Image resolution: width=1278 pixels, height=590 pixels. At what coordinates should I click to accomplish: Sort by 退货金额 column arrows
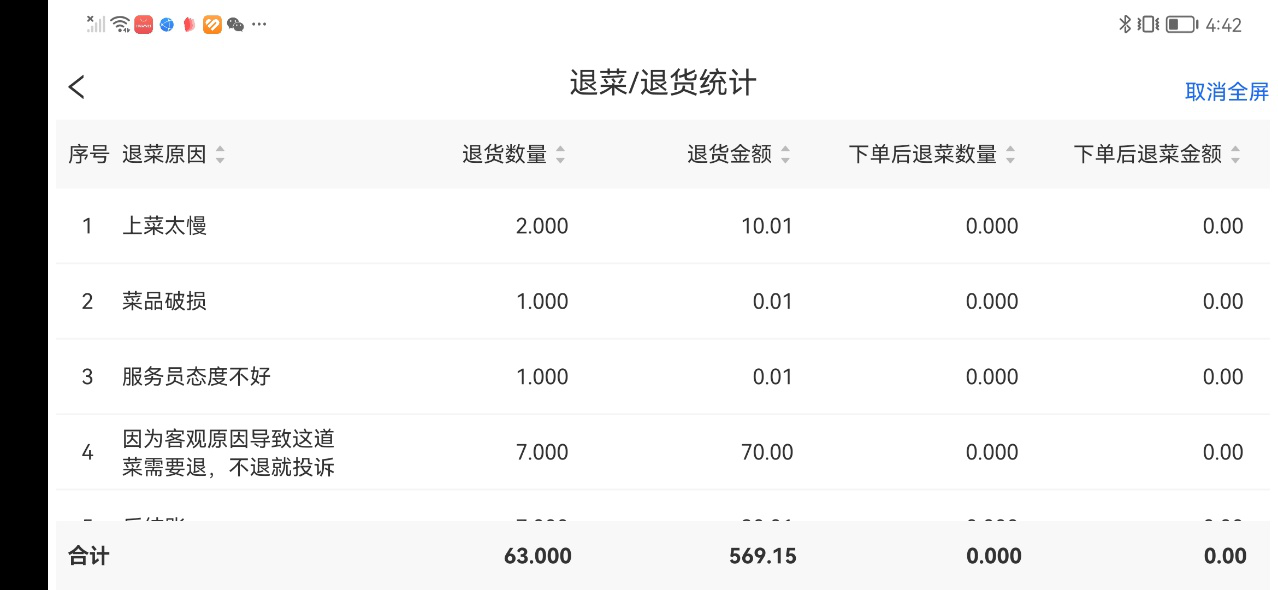coord(785,155)
